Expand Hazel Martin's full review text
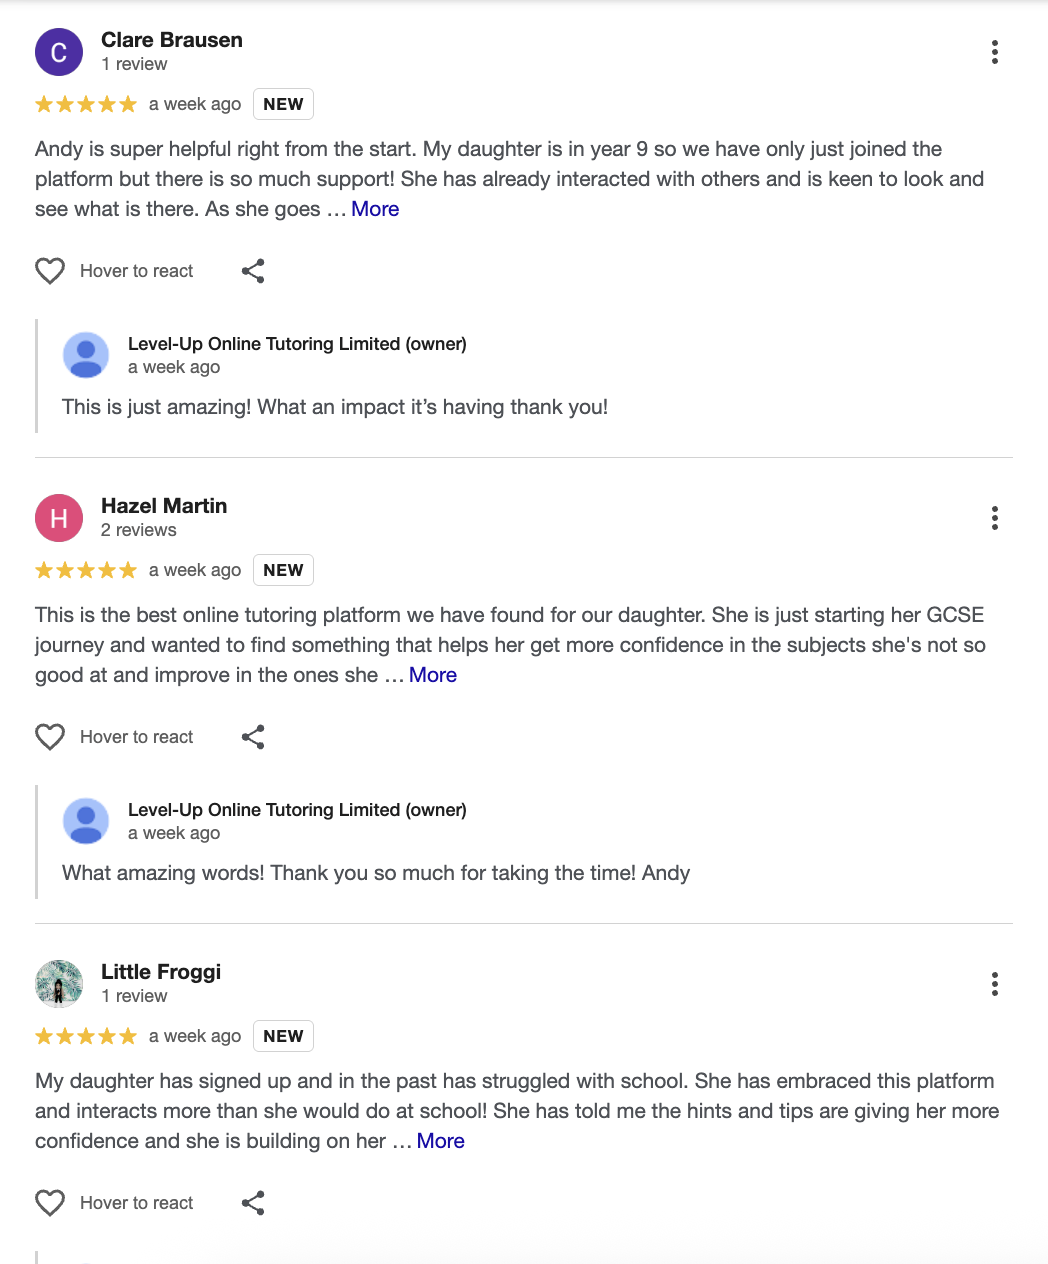 click(433, 675)
